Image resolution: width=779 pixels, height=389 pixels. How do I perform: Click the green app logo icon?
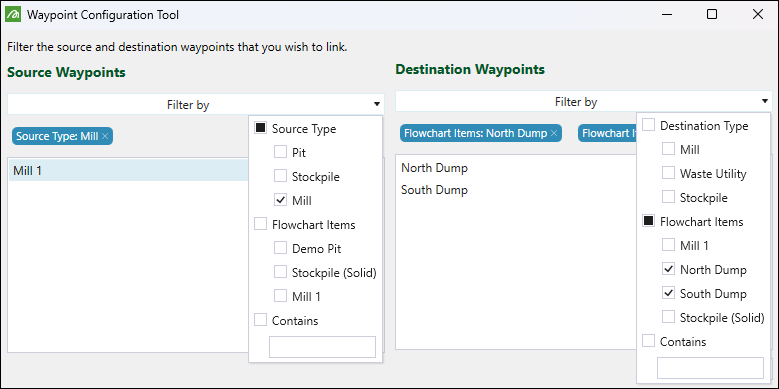click(x=13, y=15)
